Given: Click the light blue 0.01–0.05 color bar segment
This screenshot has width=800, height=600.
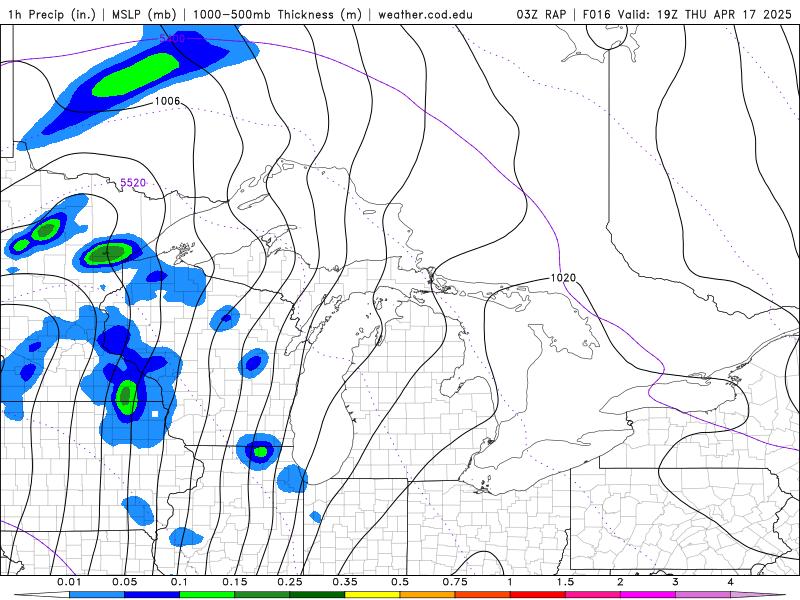Looking at the screenshot, I should click(x=97, y=595).
